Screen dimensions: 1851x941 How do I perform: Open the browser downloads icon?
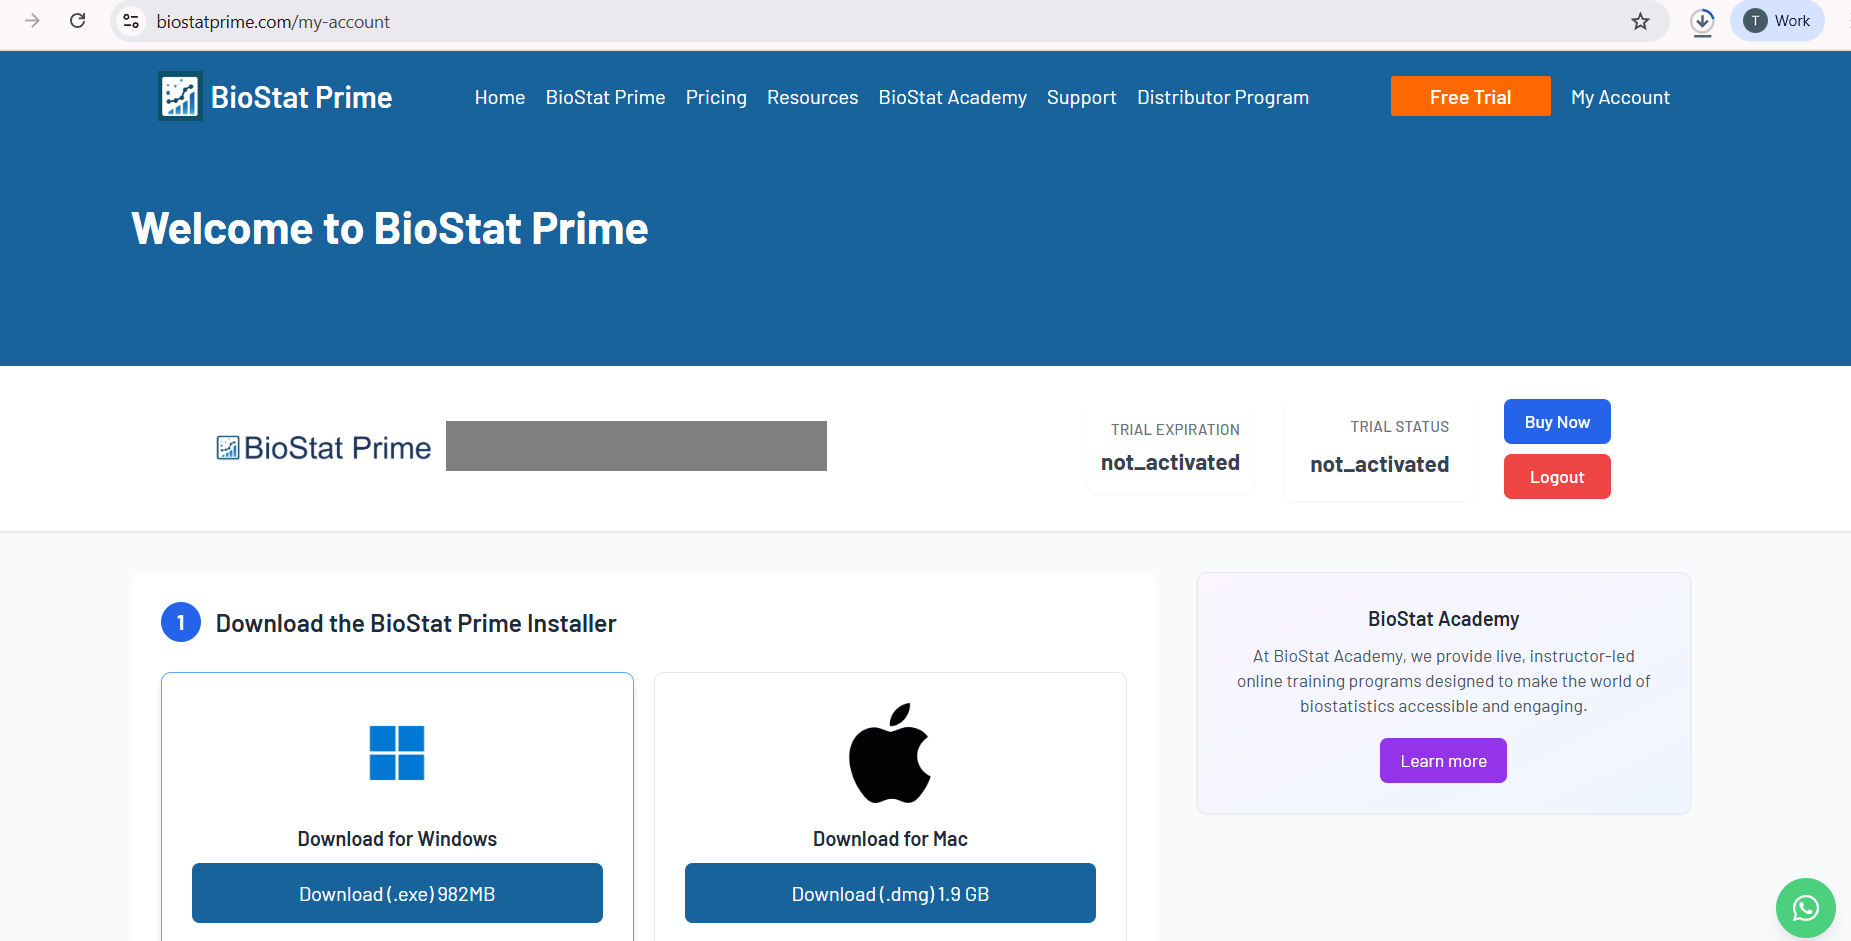coord(1702,21)
